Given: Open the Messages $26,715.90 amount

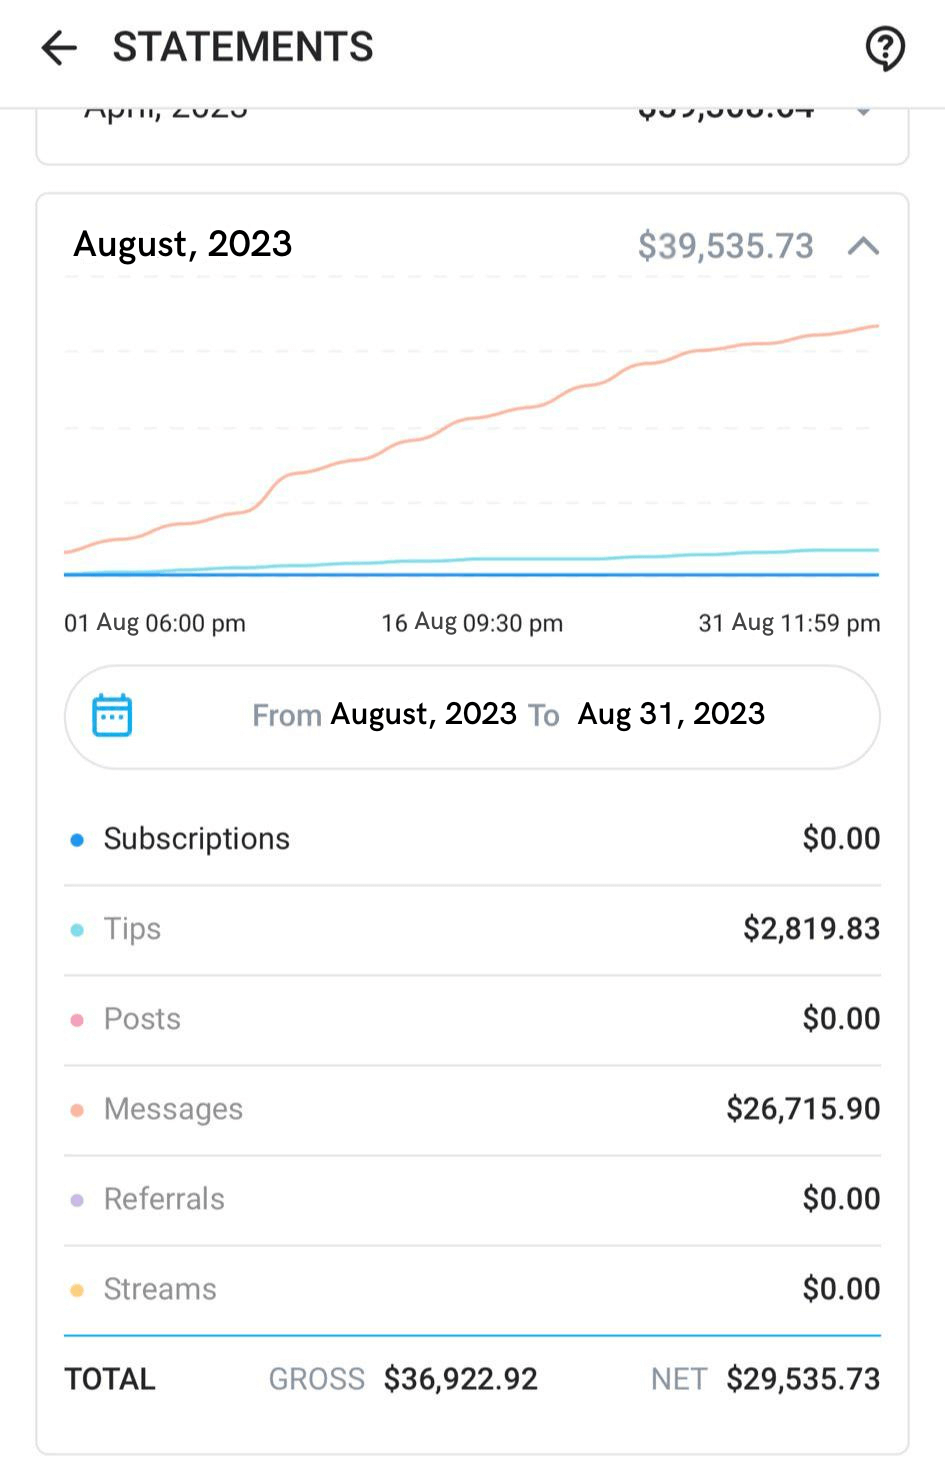Looking at the screenshot, I should point(803,1109).
